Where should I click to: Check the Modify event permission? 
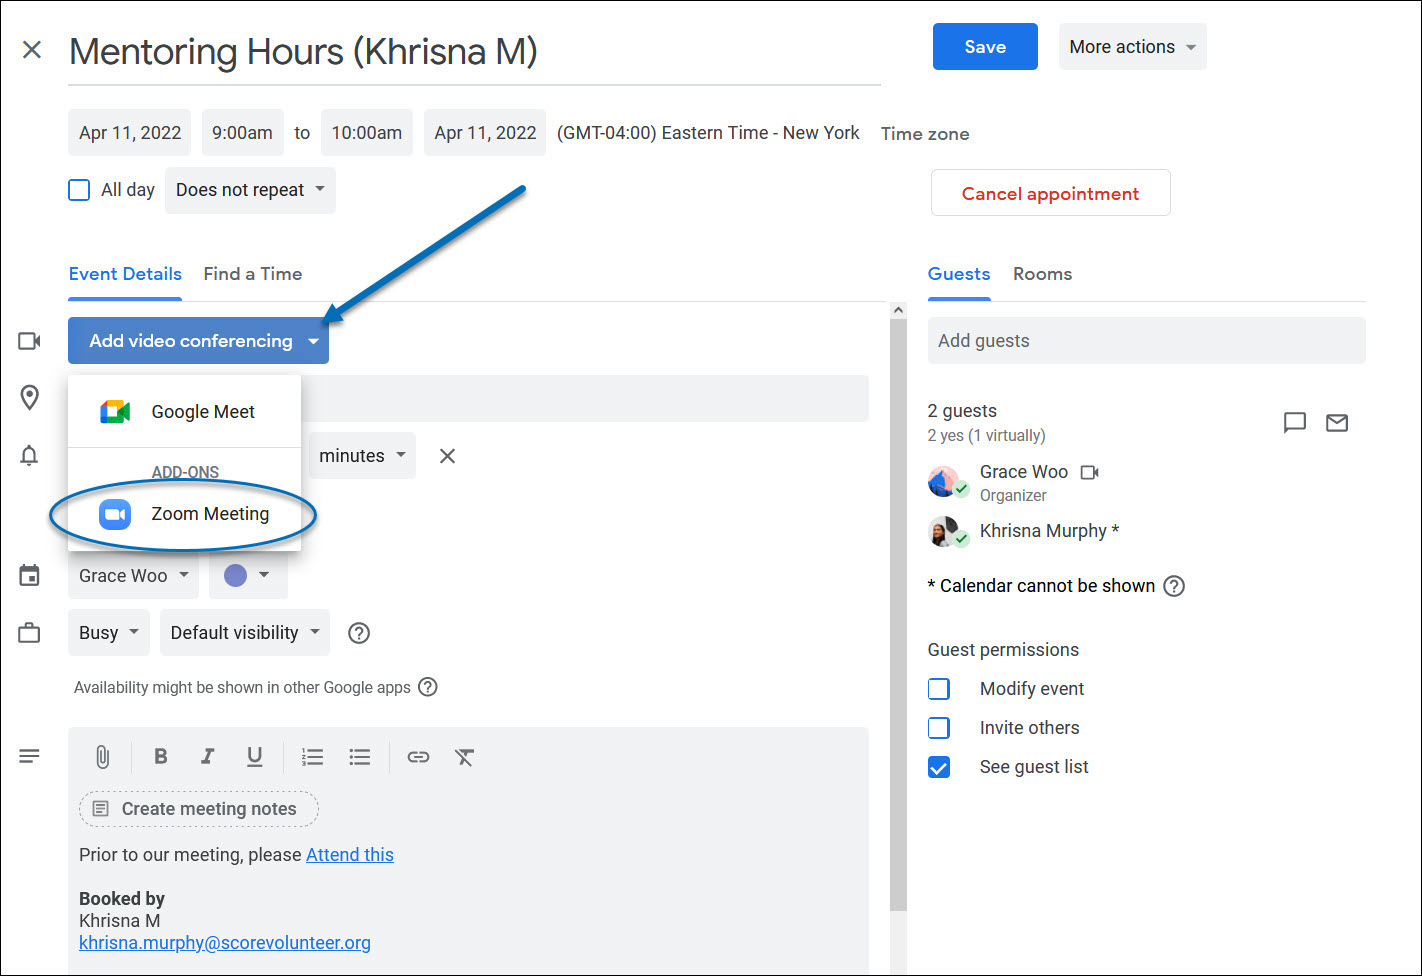click(x=939, y=689)
